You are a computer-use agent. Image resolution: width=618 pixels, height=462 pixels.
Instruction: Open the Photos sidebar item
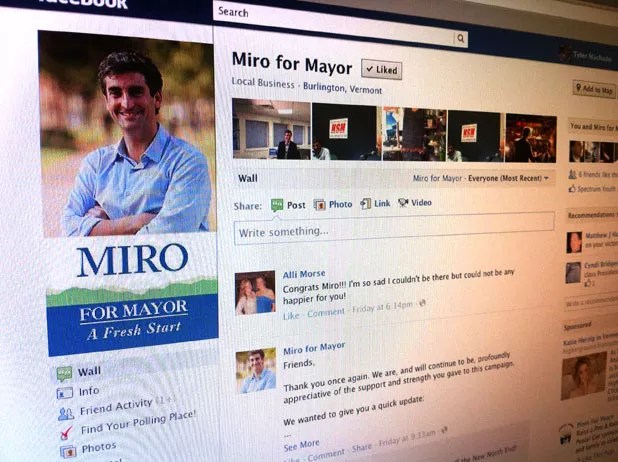click(x=99, y=448)
